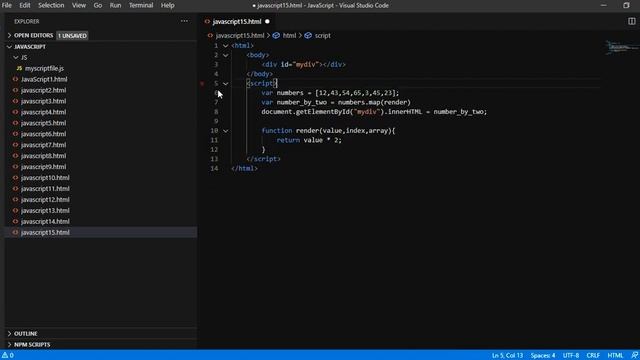Open the Help menu

[x=167, y=5]
